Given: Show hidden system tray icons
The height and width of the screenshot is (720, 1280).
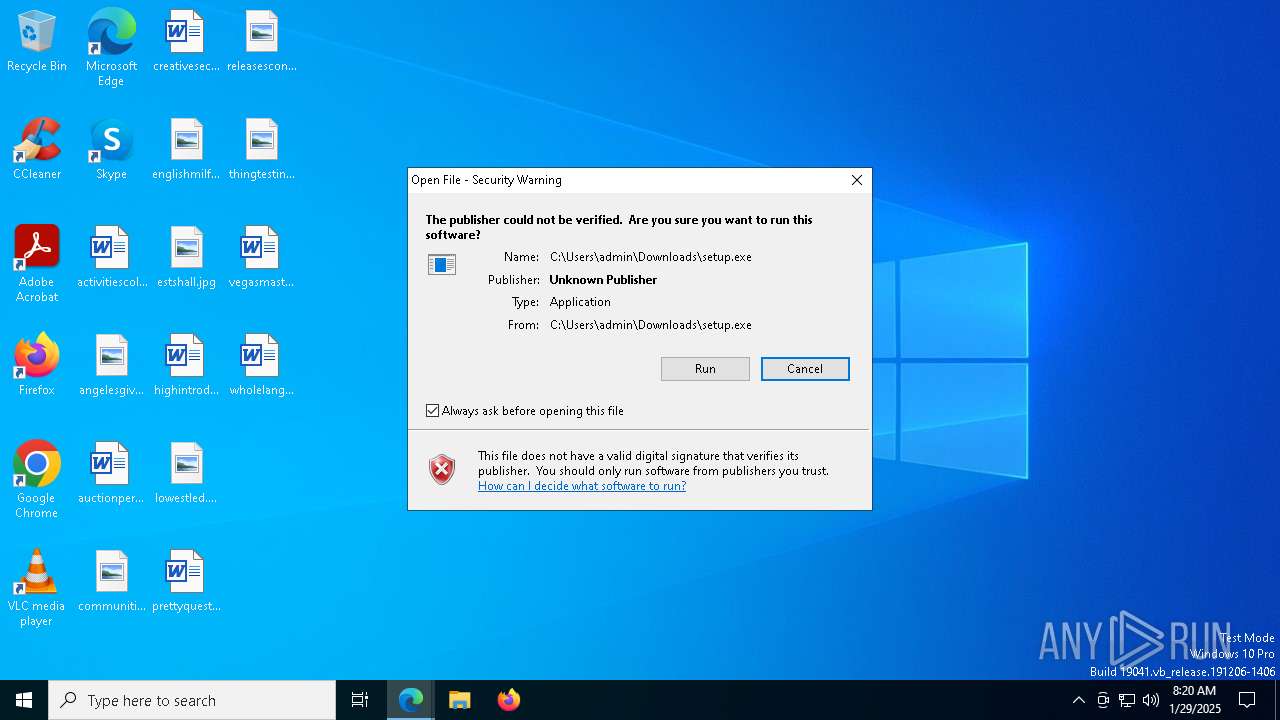Looking at the screenshot, I should tap(1078, 700).
